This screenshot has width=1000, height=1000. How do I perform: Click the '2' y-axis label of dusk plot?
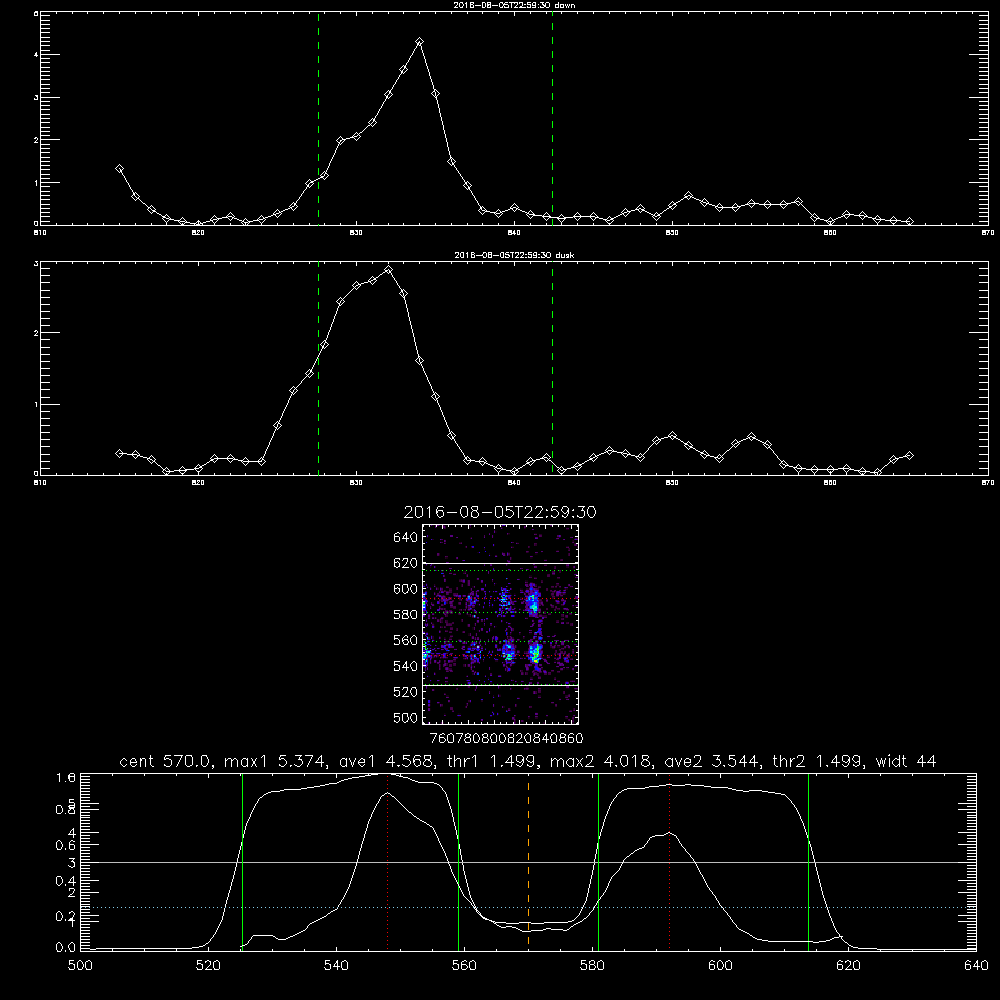[36, 333]
